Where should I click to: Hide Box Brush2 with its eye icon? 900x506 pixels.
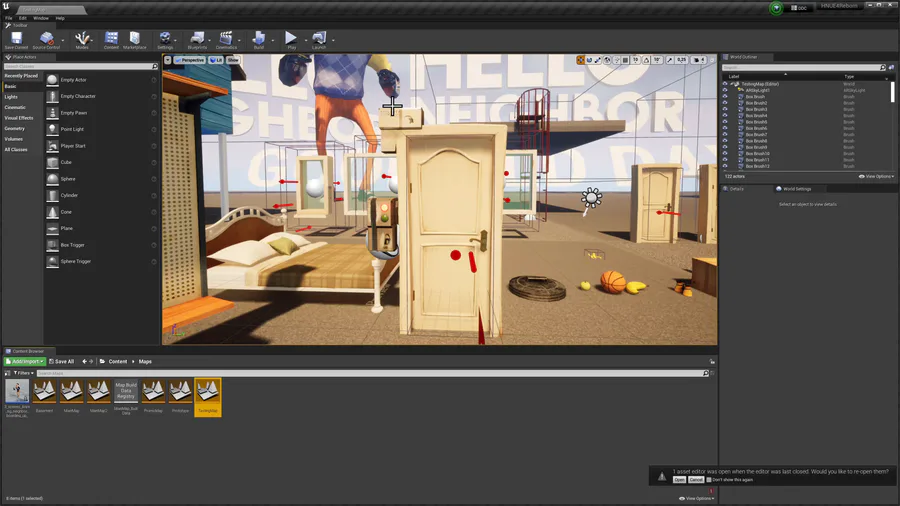[x=725, y=103]
